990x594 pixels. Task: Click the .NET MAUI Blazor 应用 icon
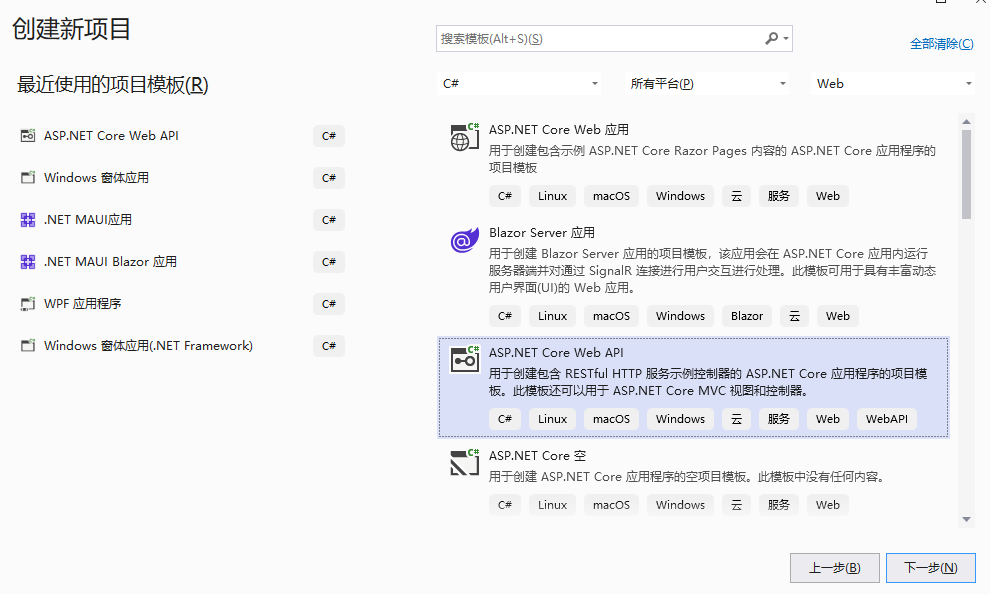28,261
